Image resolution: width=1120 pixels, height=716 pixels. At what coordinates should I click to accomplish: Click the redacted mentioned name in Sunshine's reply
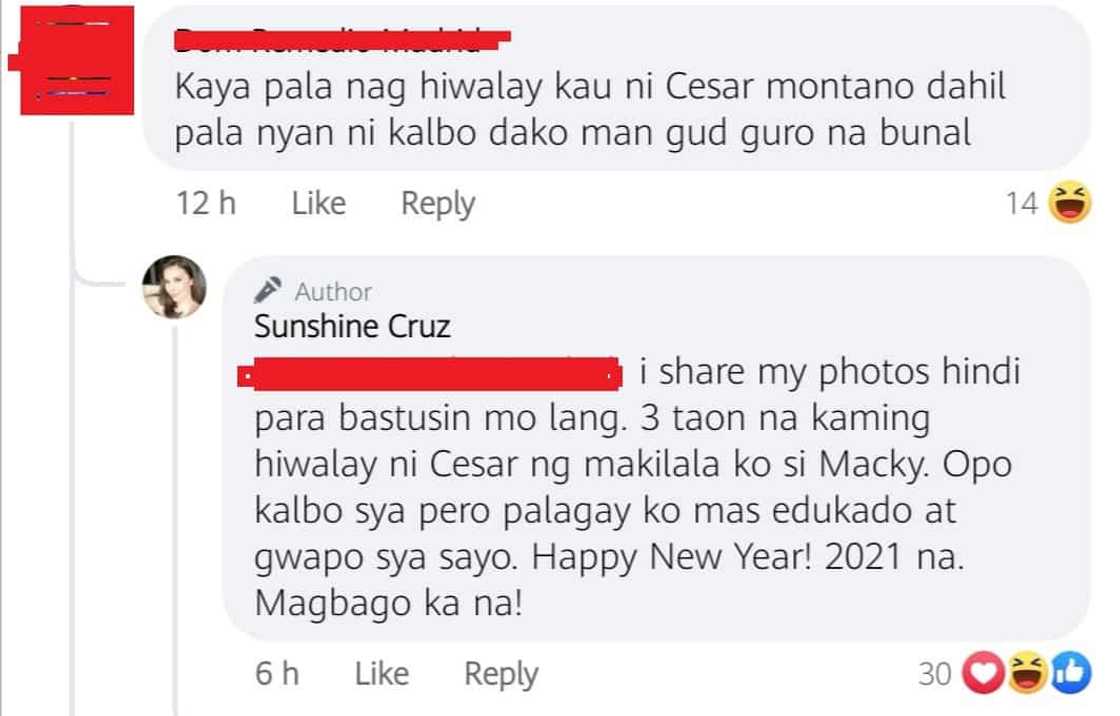[x=427, y=375]
